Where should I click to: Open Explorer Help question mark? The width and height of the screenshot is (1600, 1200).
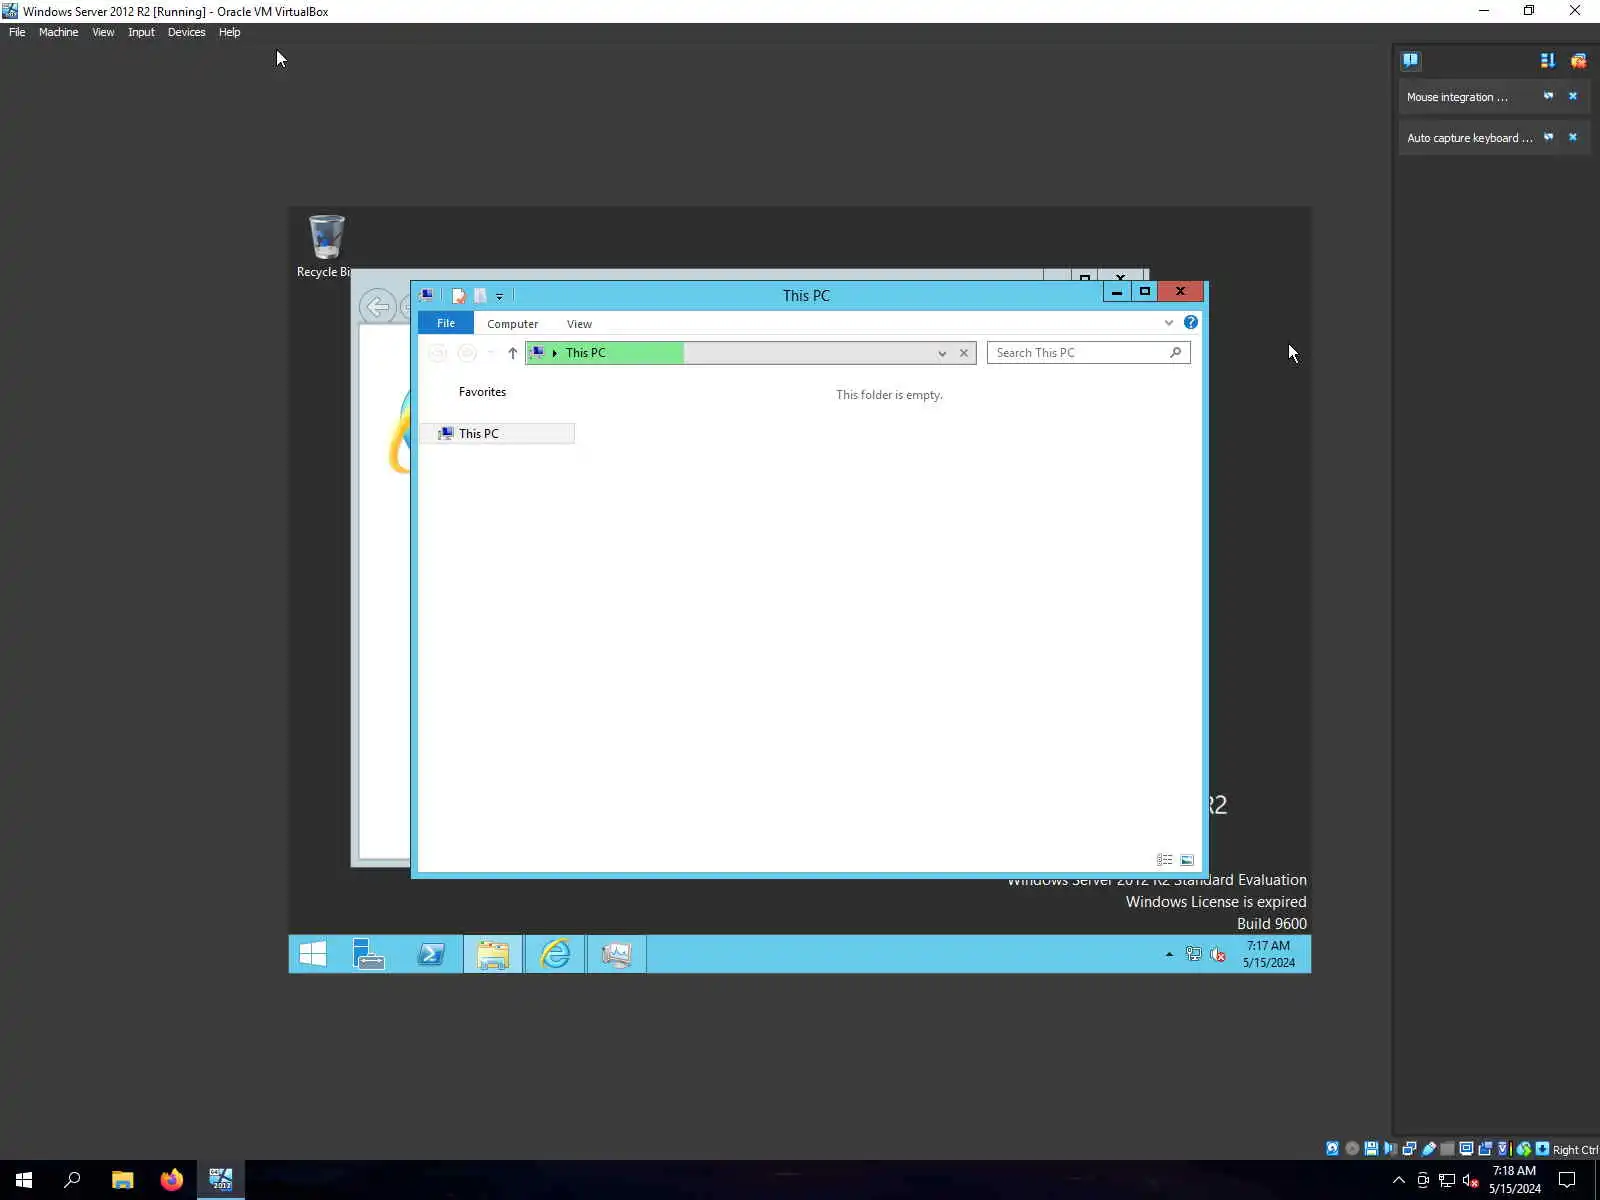click(x=1191, y=322)
